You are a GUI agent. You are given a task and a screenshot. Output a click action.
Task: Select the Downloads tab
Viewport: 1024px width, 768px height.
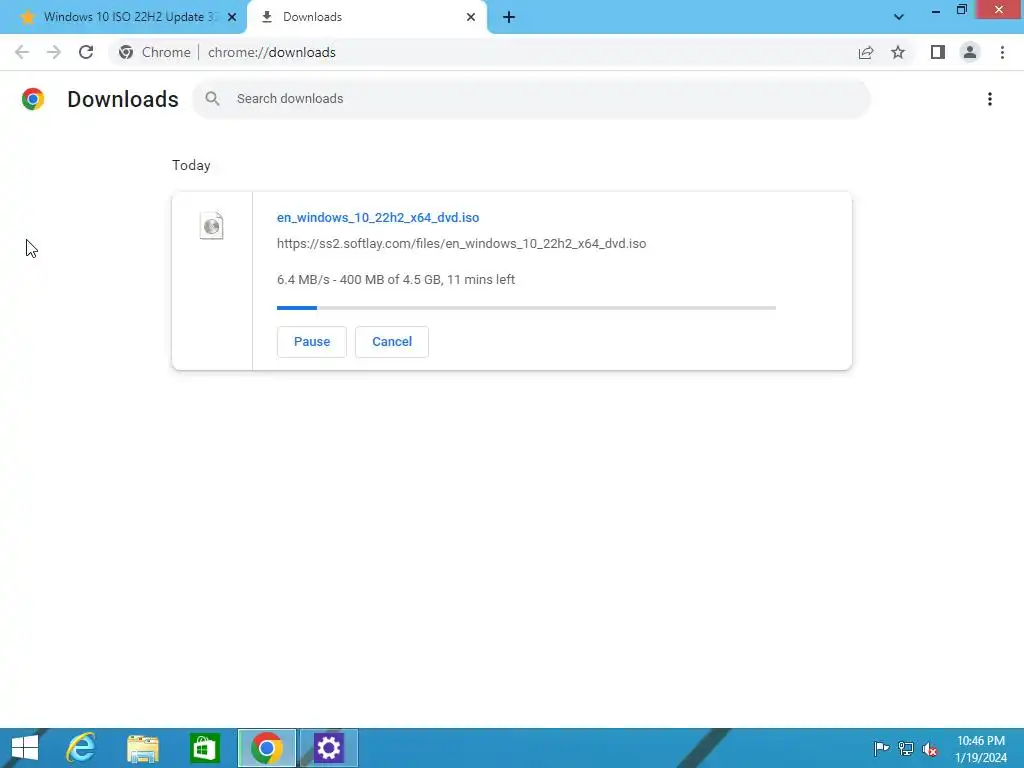tap(367, 17)
